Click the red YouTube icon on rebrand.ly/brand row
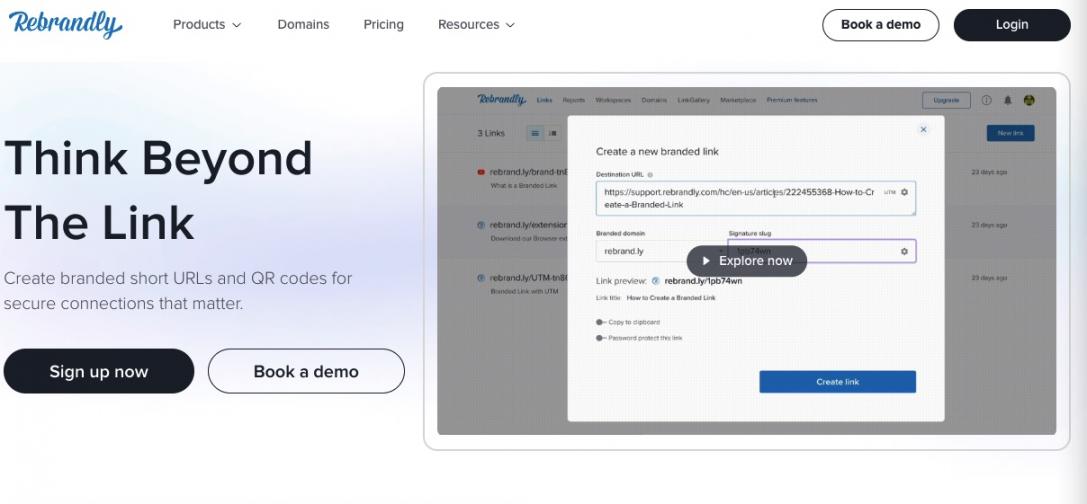Viewport: 1087px width, 504px height. [481, 172]
